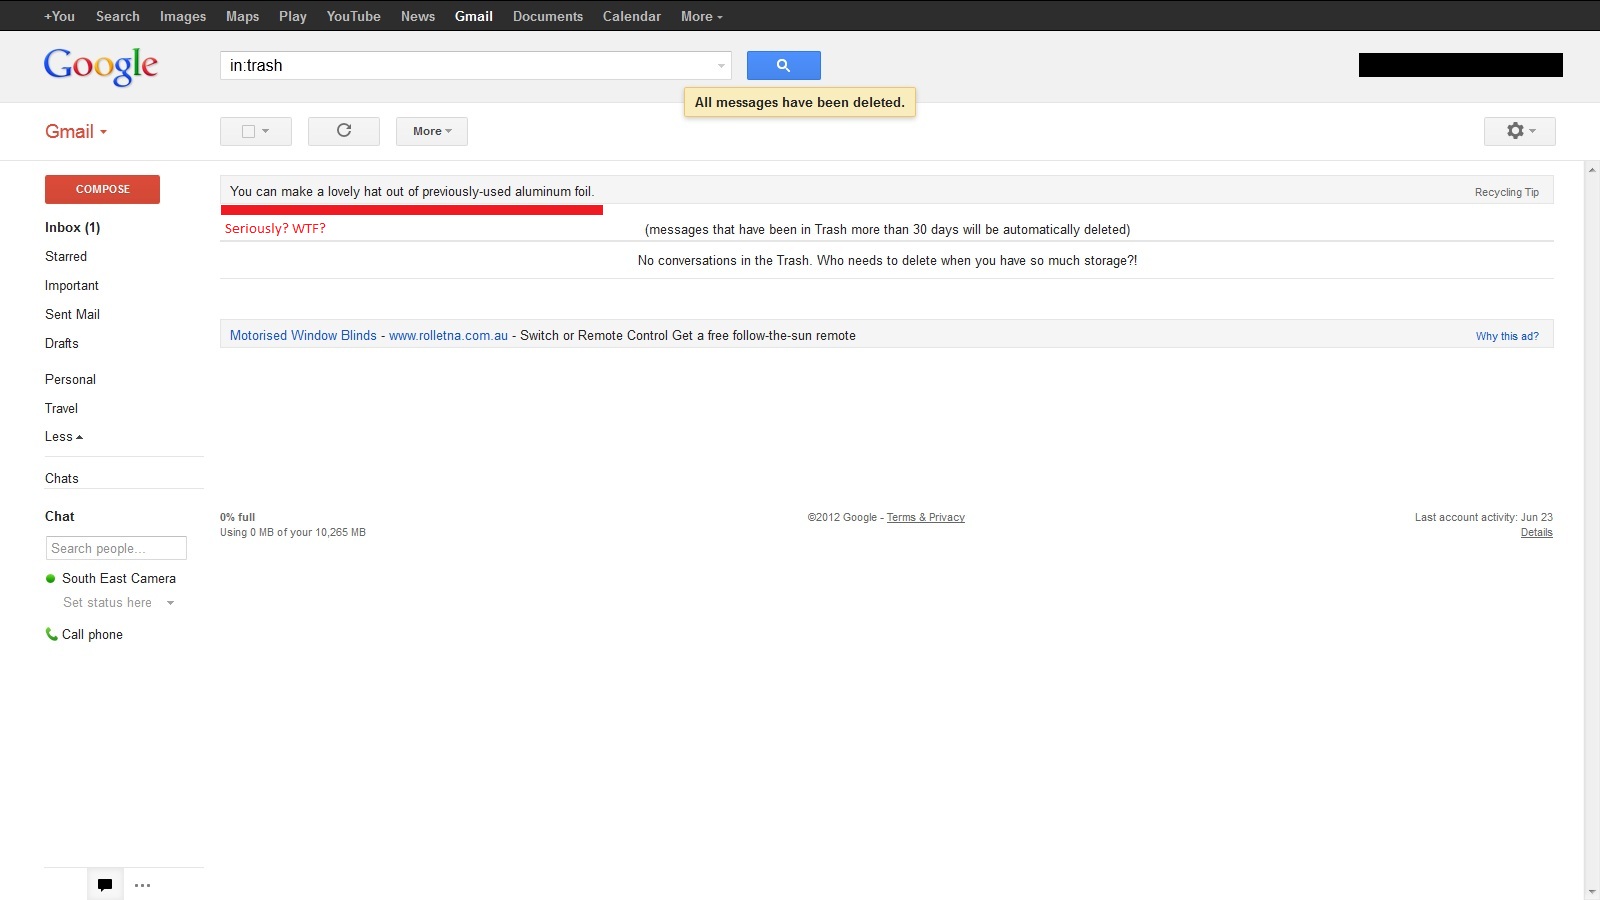1600x900 pixels.
Task: Open the Important folder
Action: pyautogui.click(x=72, y=285)
